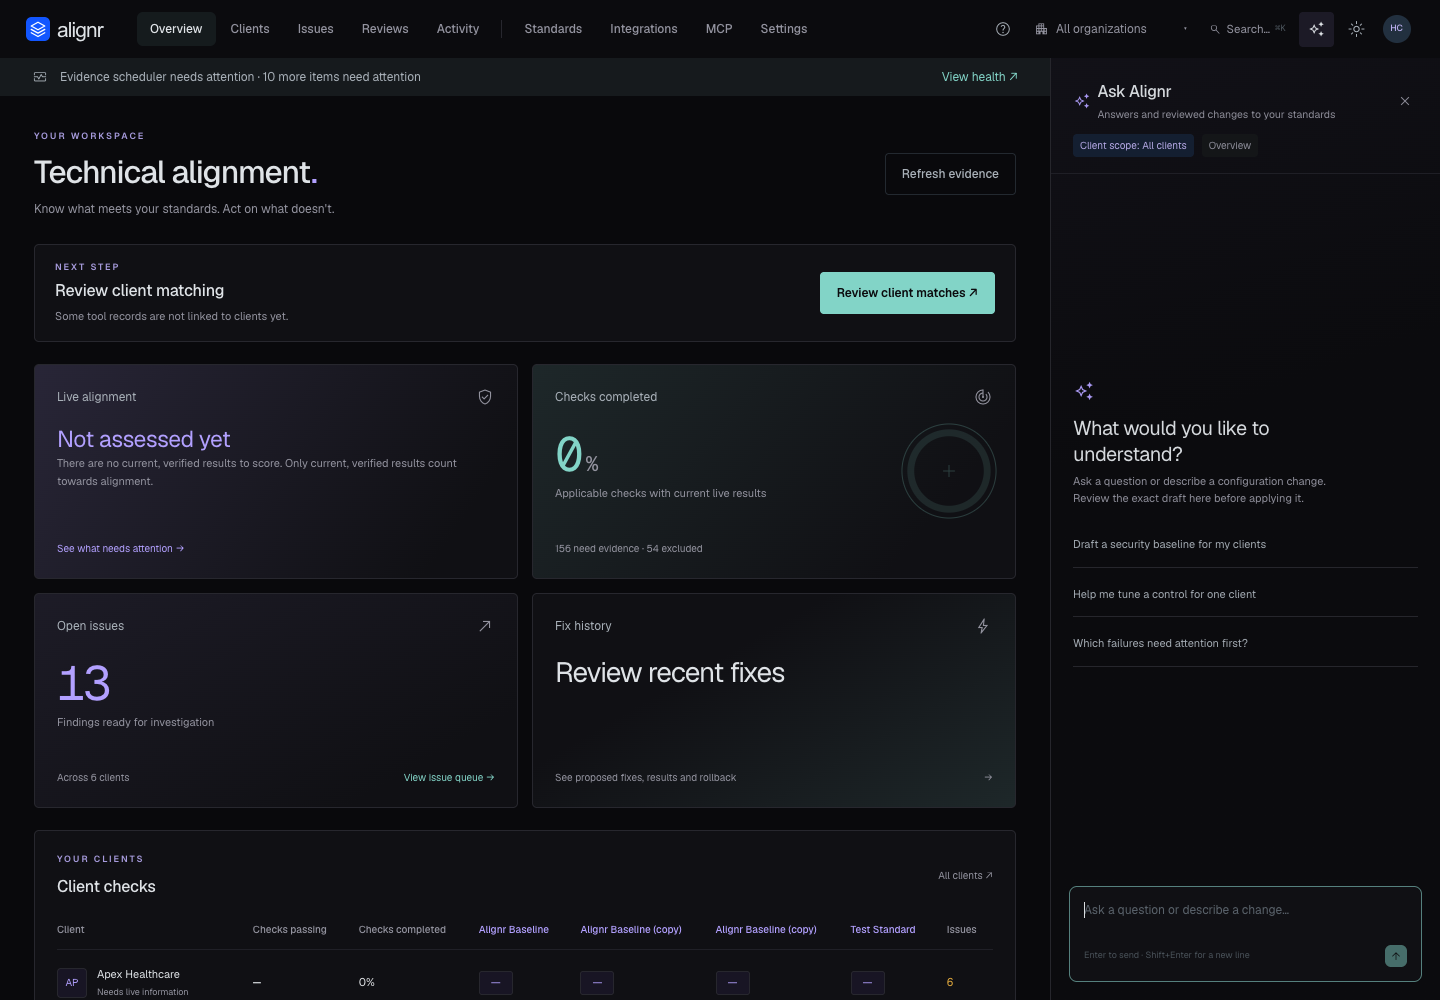Click the Checks completed card's gauge icon
This screenshot has height=1000, width=1440.
(983, 397)
